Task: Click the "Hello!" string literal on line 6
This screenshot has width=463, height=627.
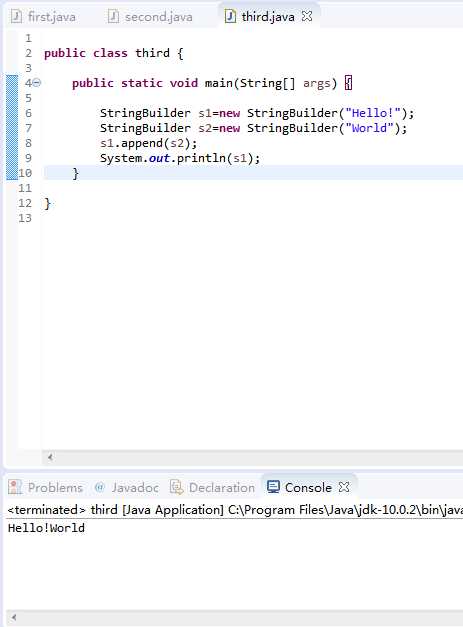Action: [373, 113]
